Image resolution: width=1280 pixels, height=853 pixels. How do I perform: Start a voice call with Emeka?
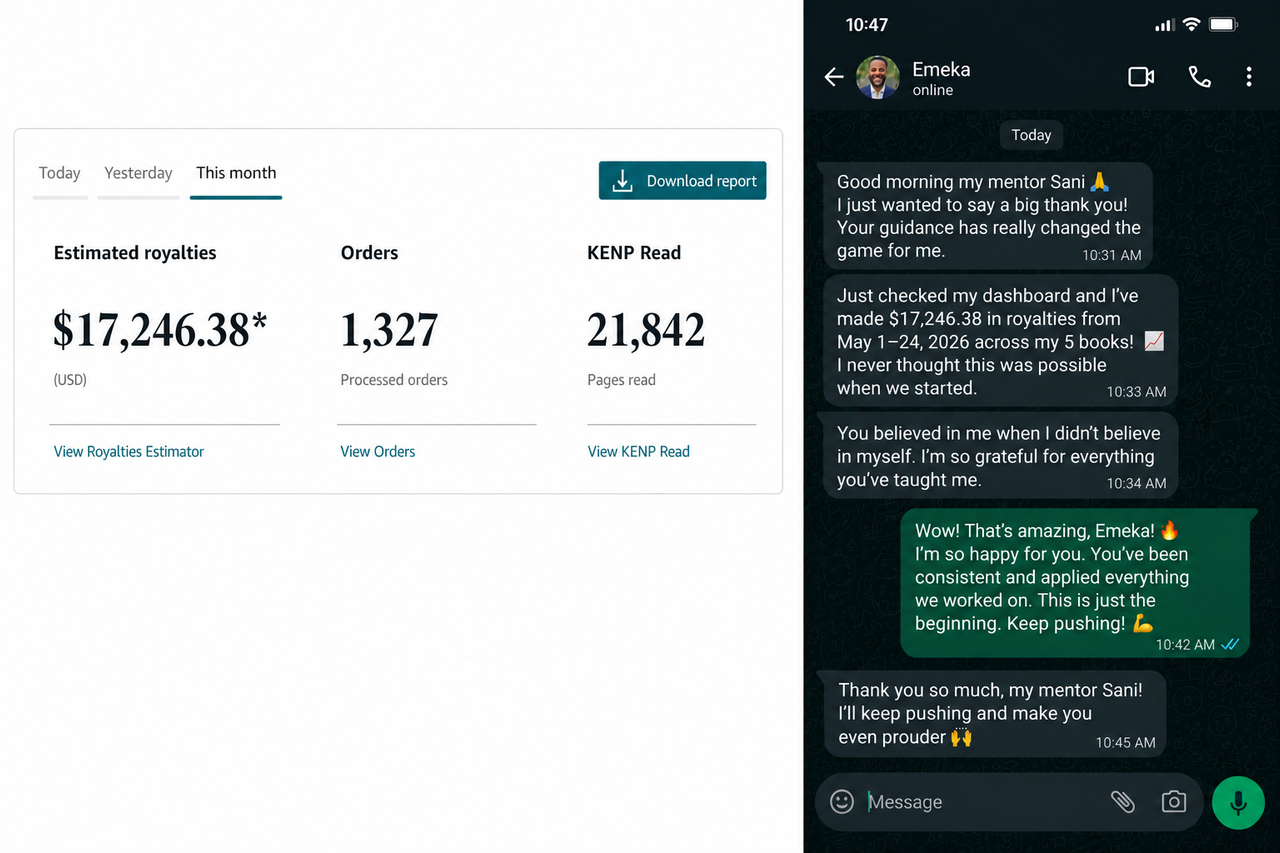click(1199, 77)
